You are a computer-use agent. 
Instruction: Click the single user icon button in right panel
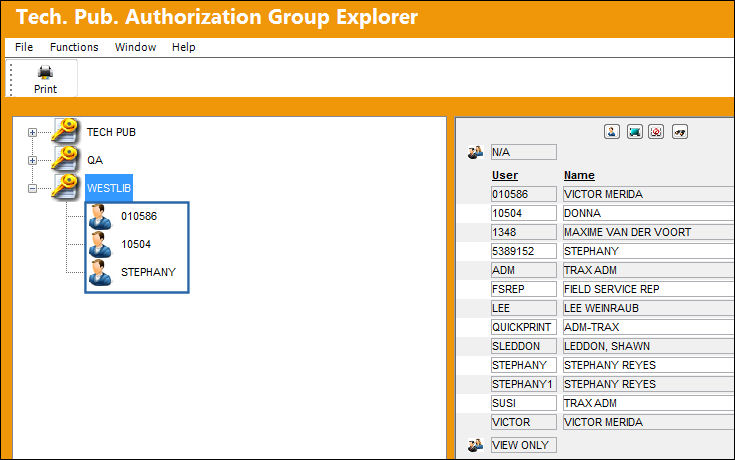pyautogui.click(x=612, y=132)
